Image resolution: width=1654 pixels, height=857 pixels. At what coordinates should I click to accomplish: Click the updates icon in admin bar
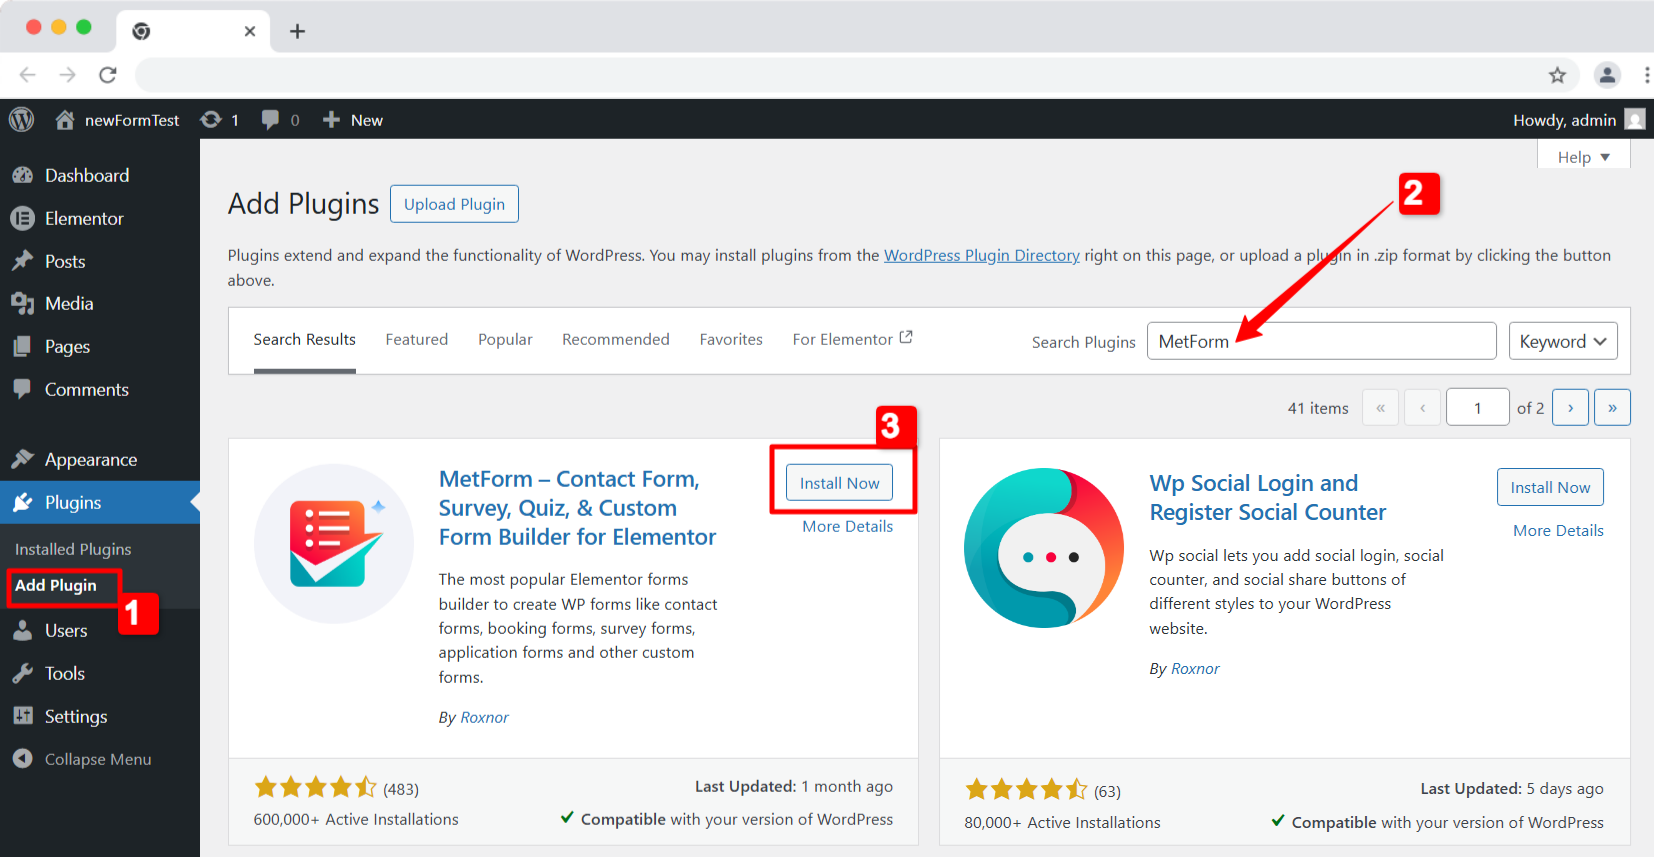pyautogui.click(x=210, y=120)
